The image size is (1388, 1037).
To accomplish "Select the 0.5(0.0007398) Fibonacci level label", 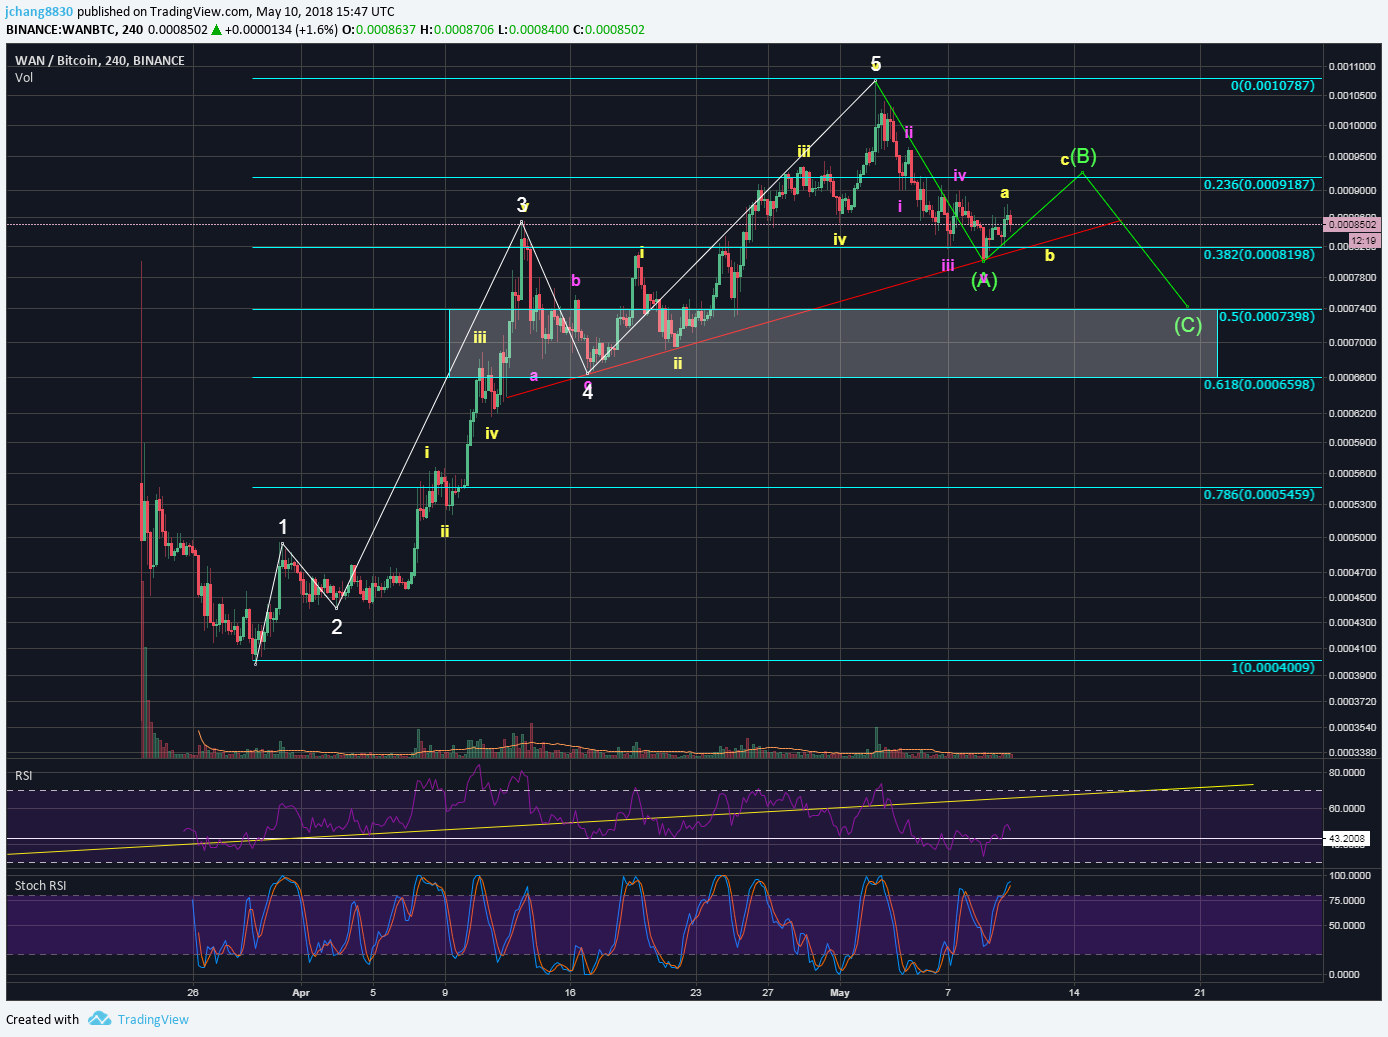I will 1267,316.
